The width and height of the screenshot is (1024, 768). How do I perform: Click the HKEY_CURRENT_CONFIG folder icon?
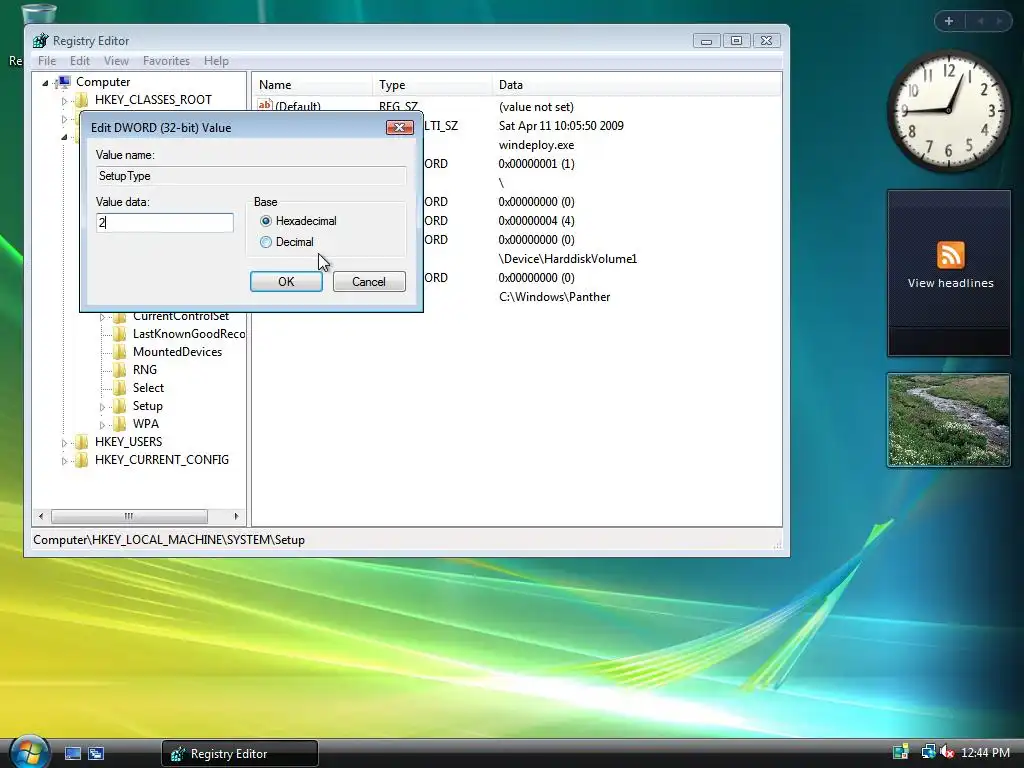tap(82, 460)
